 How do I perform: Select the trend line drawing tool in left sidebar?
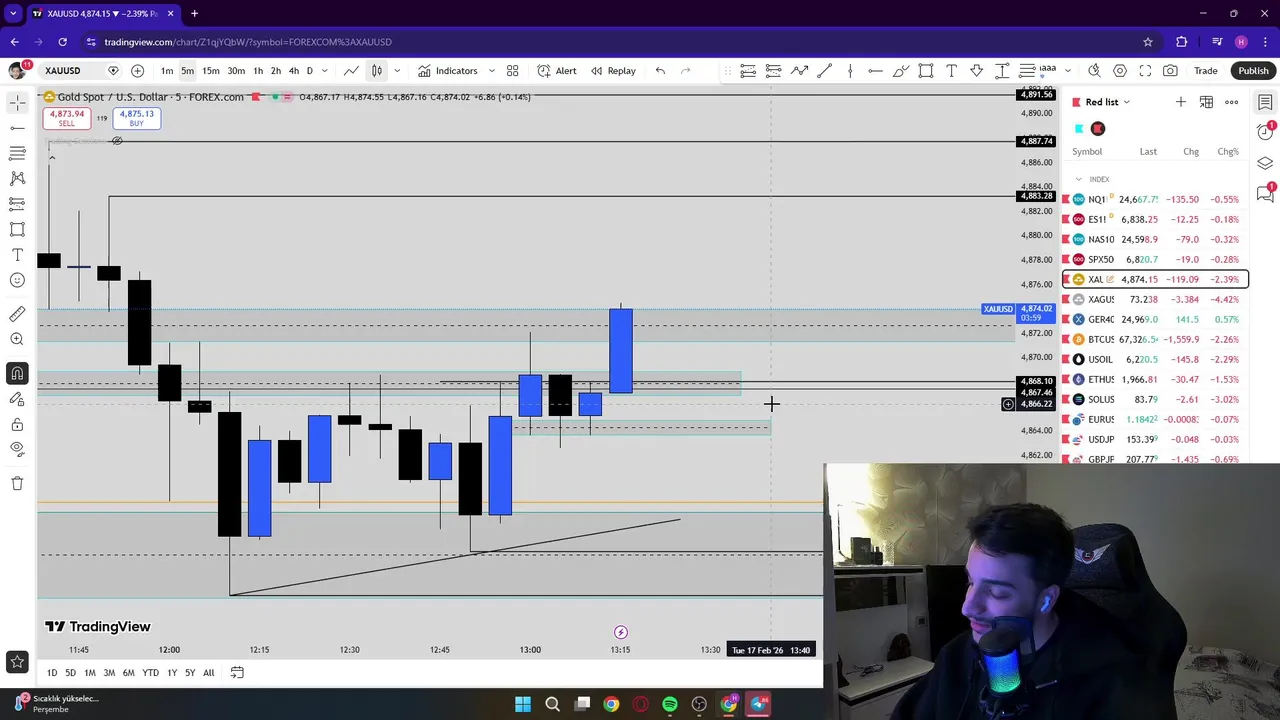(17, 128)
